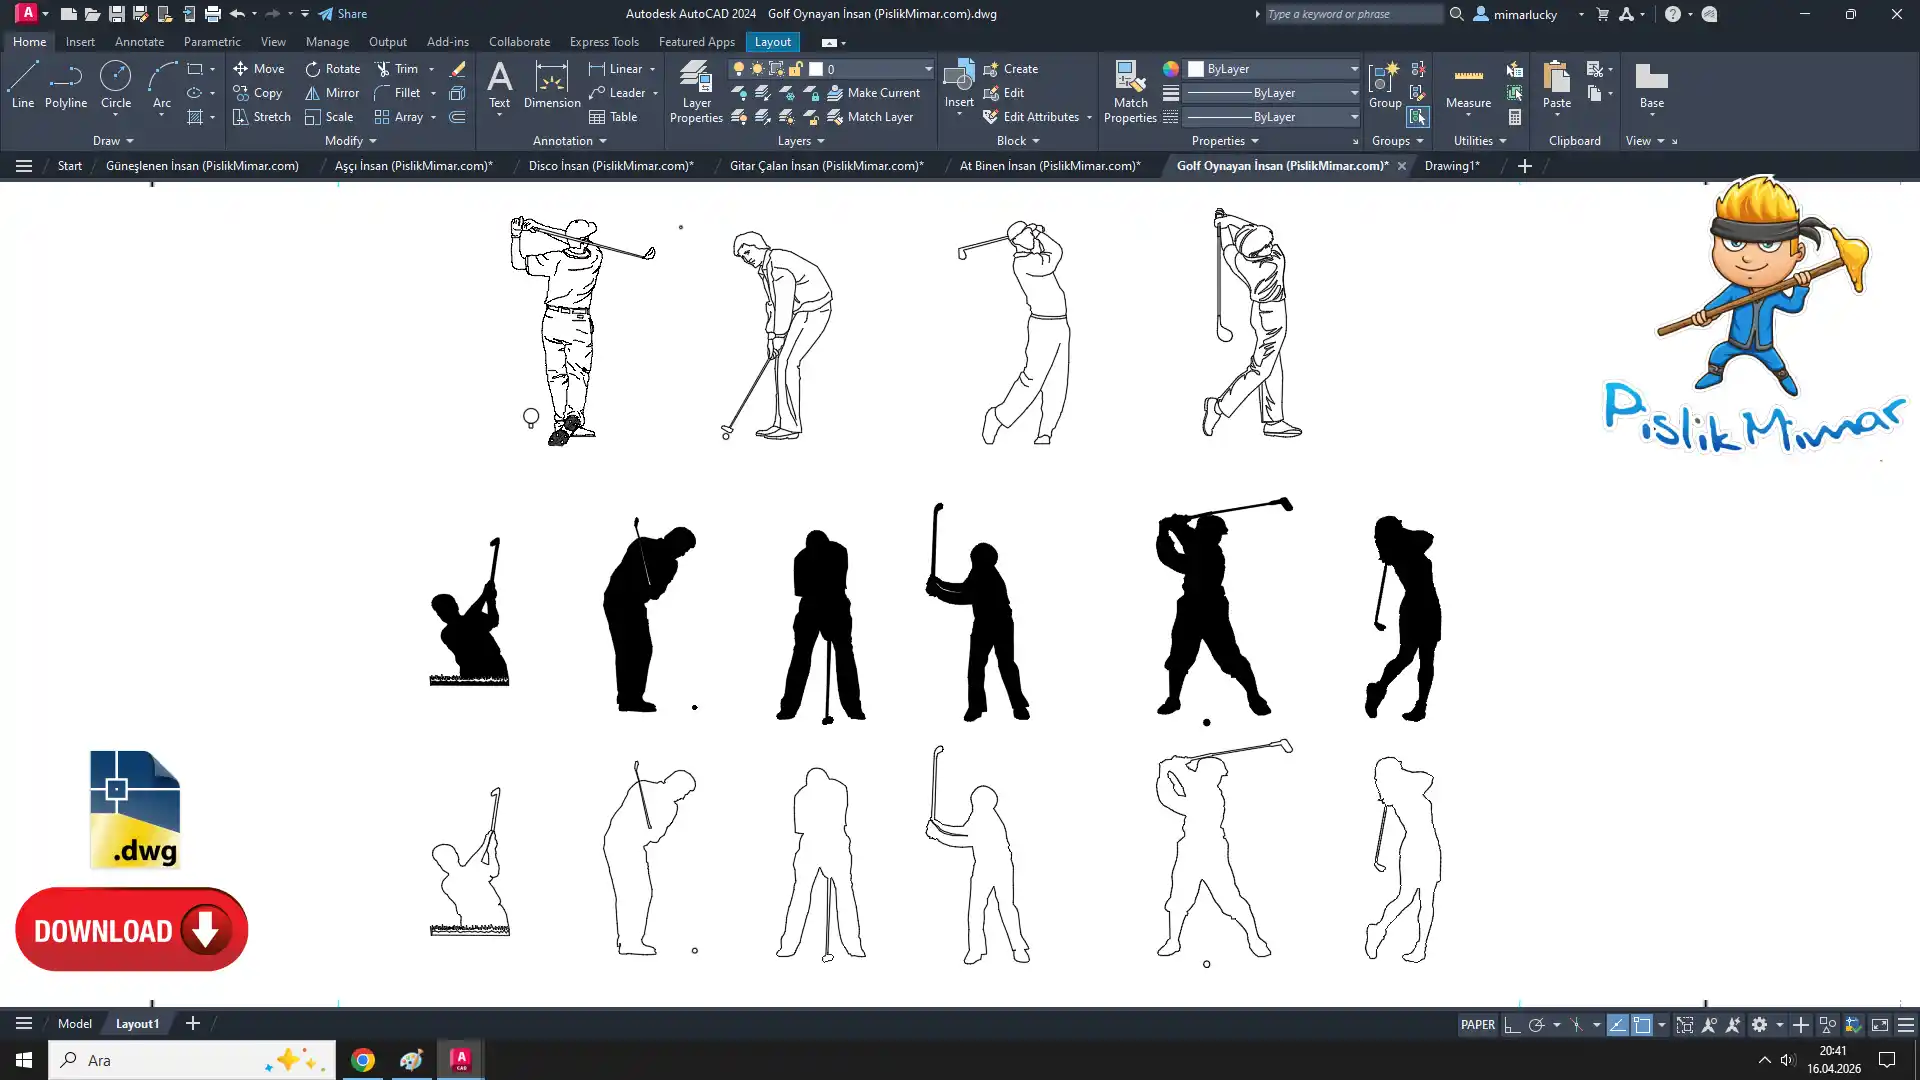Viewport: 1920px width, 1080px height.
Task: Toggle layer 0 lock icon
Action: (x=795, y=69)
